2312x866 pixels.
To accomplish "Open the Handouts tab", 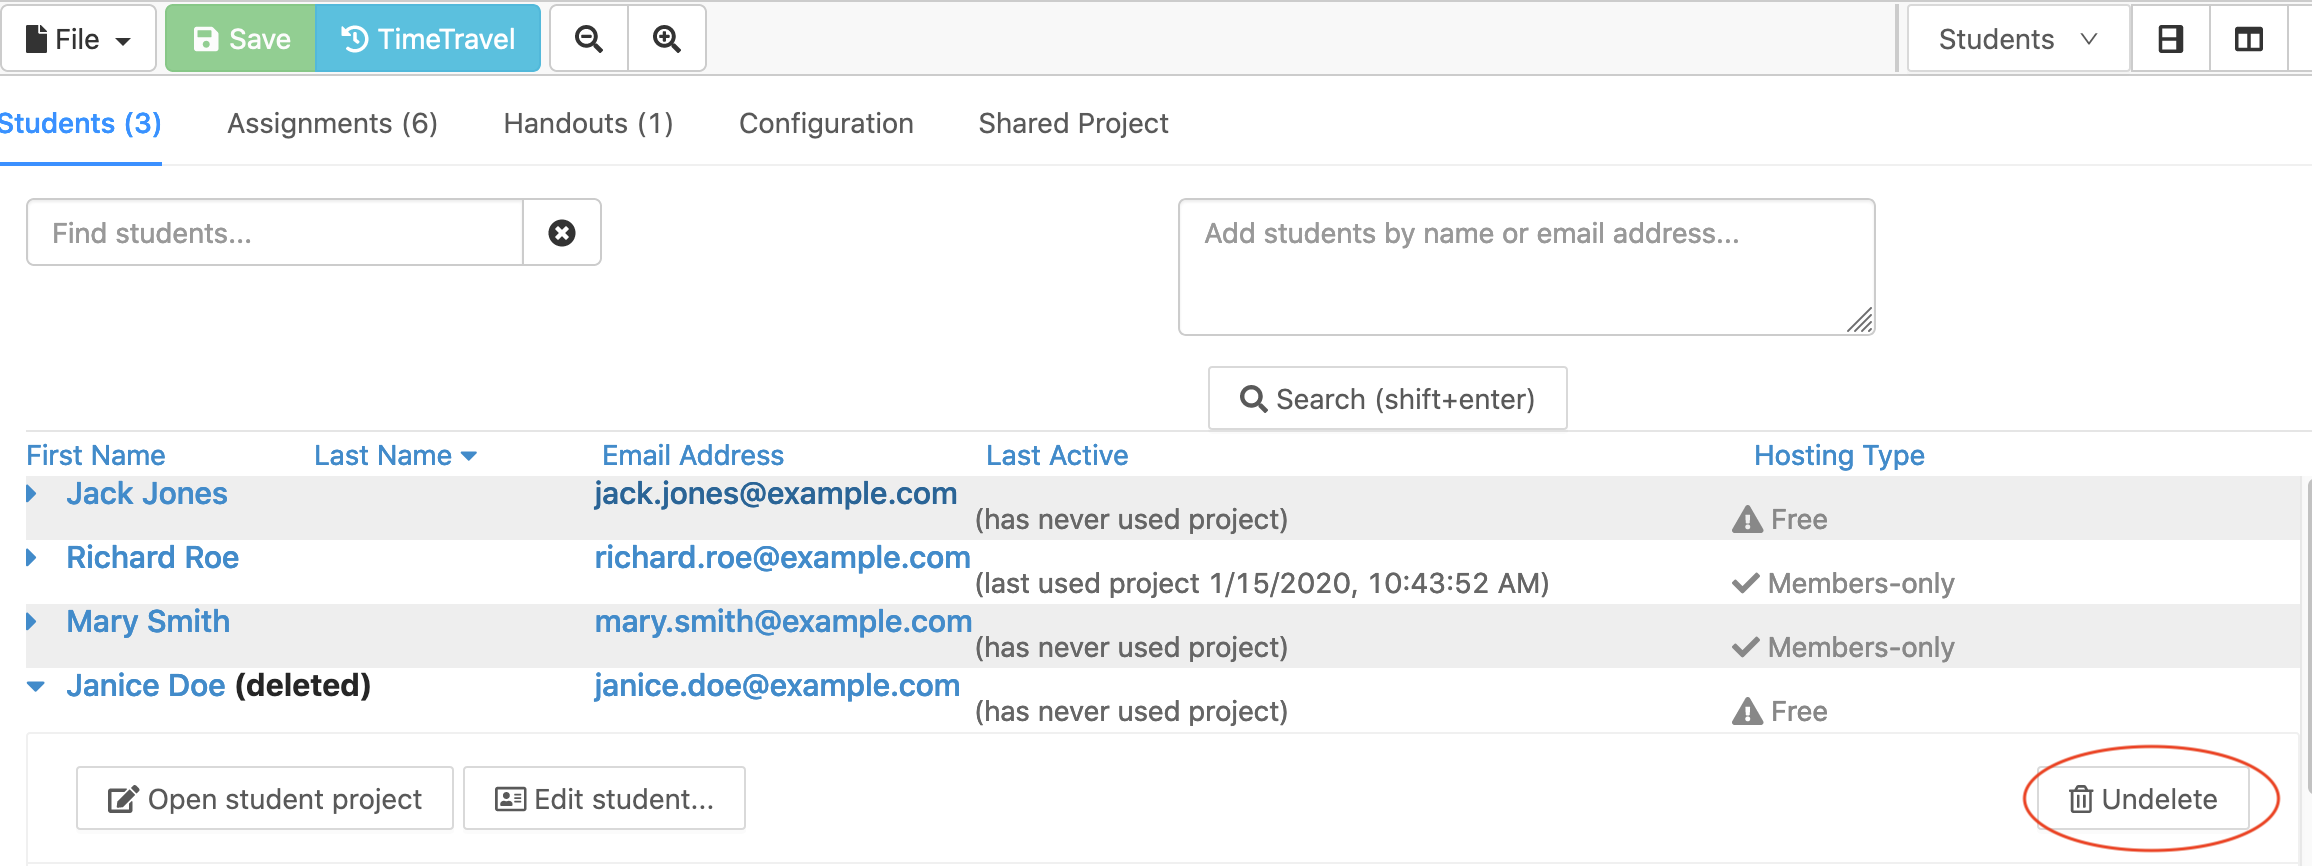I will [588, 123].
